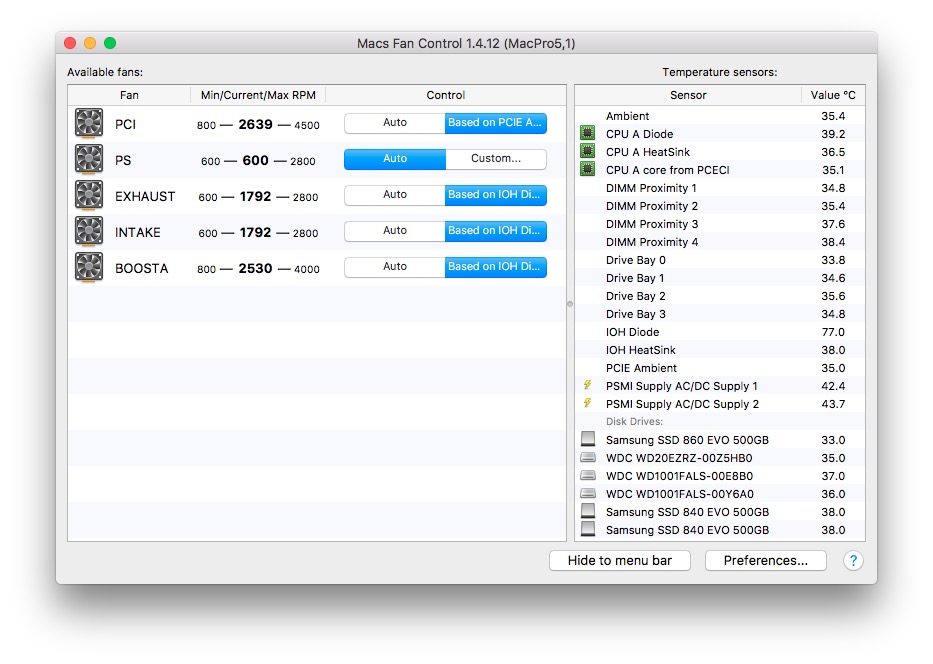
Task: Click the CPU A Diode chip icon
Action: [x=587, y=133]
